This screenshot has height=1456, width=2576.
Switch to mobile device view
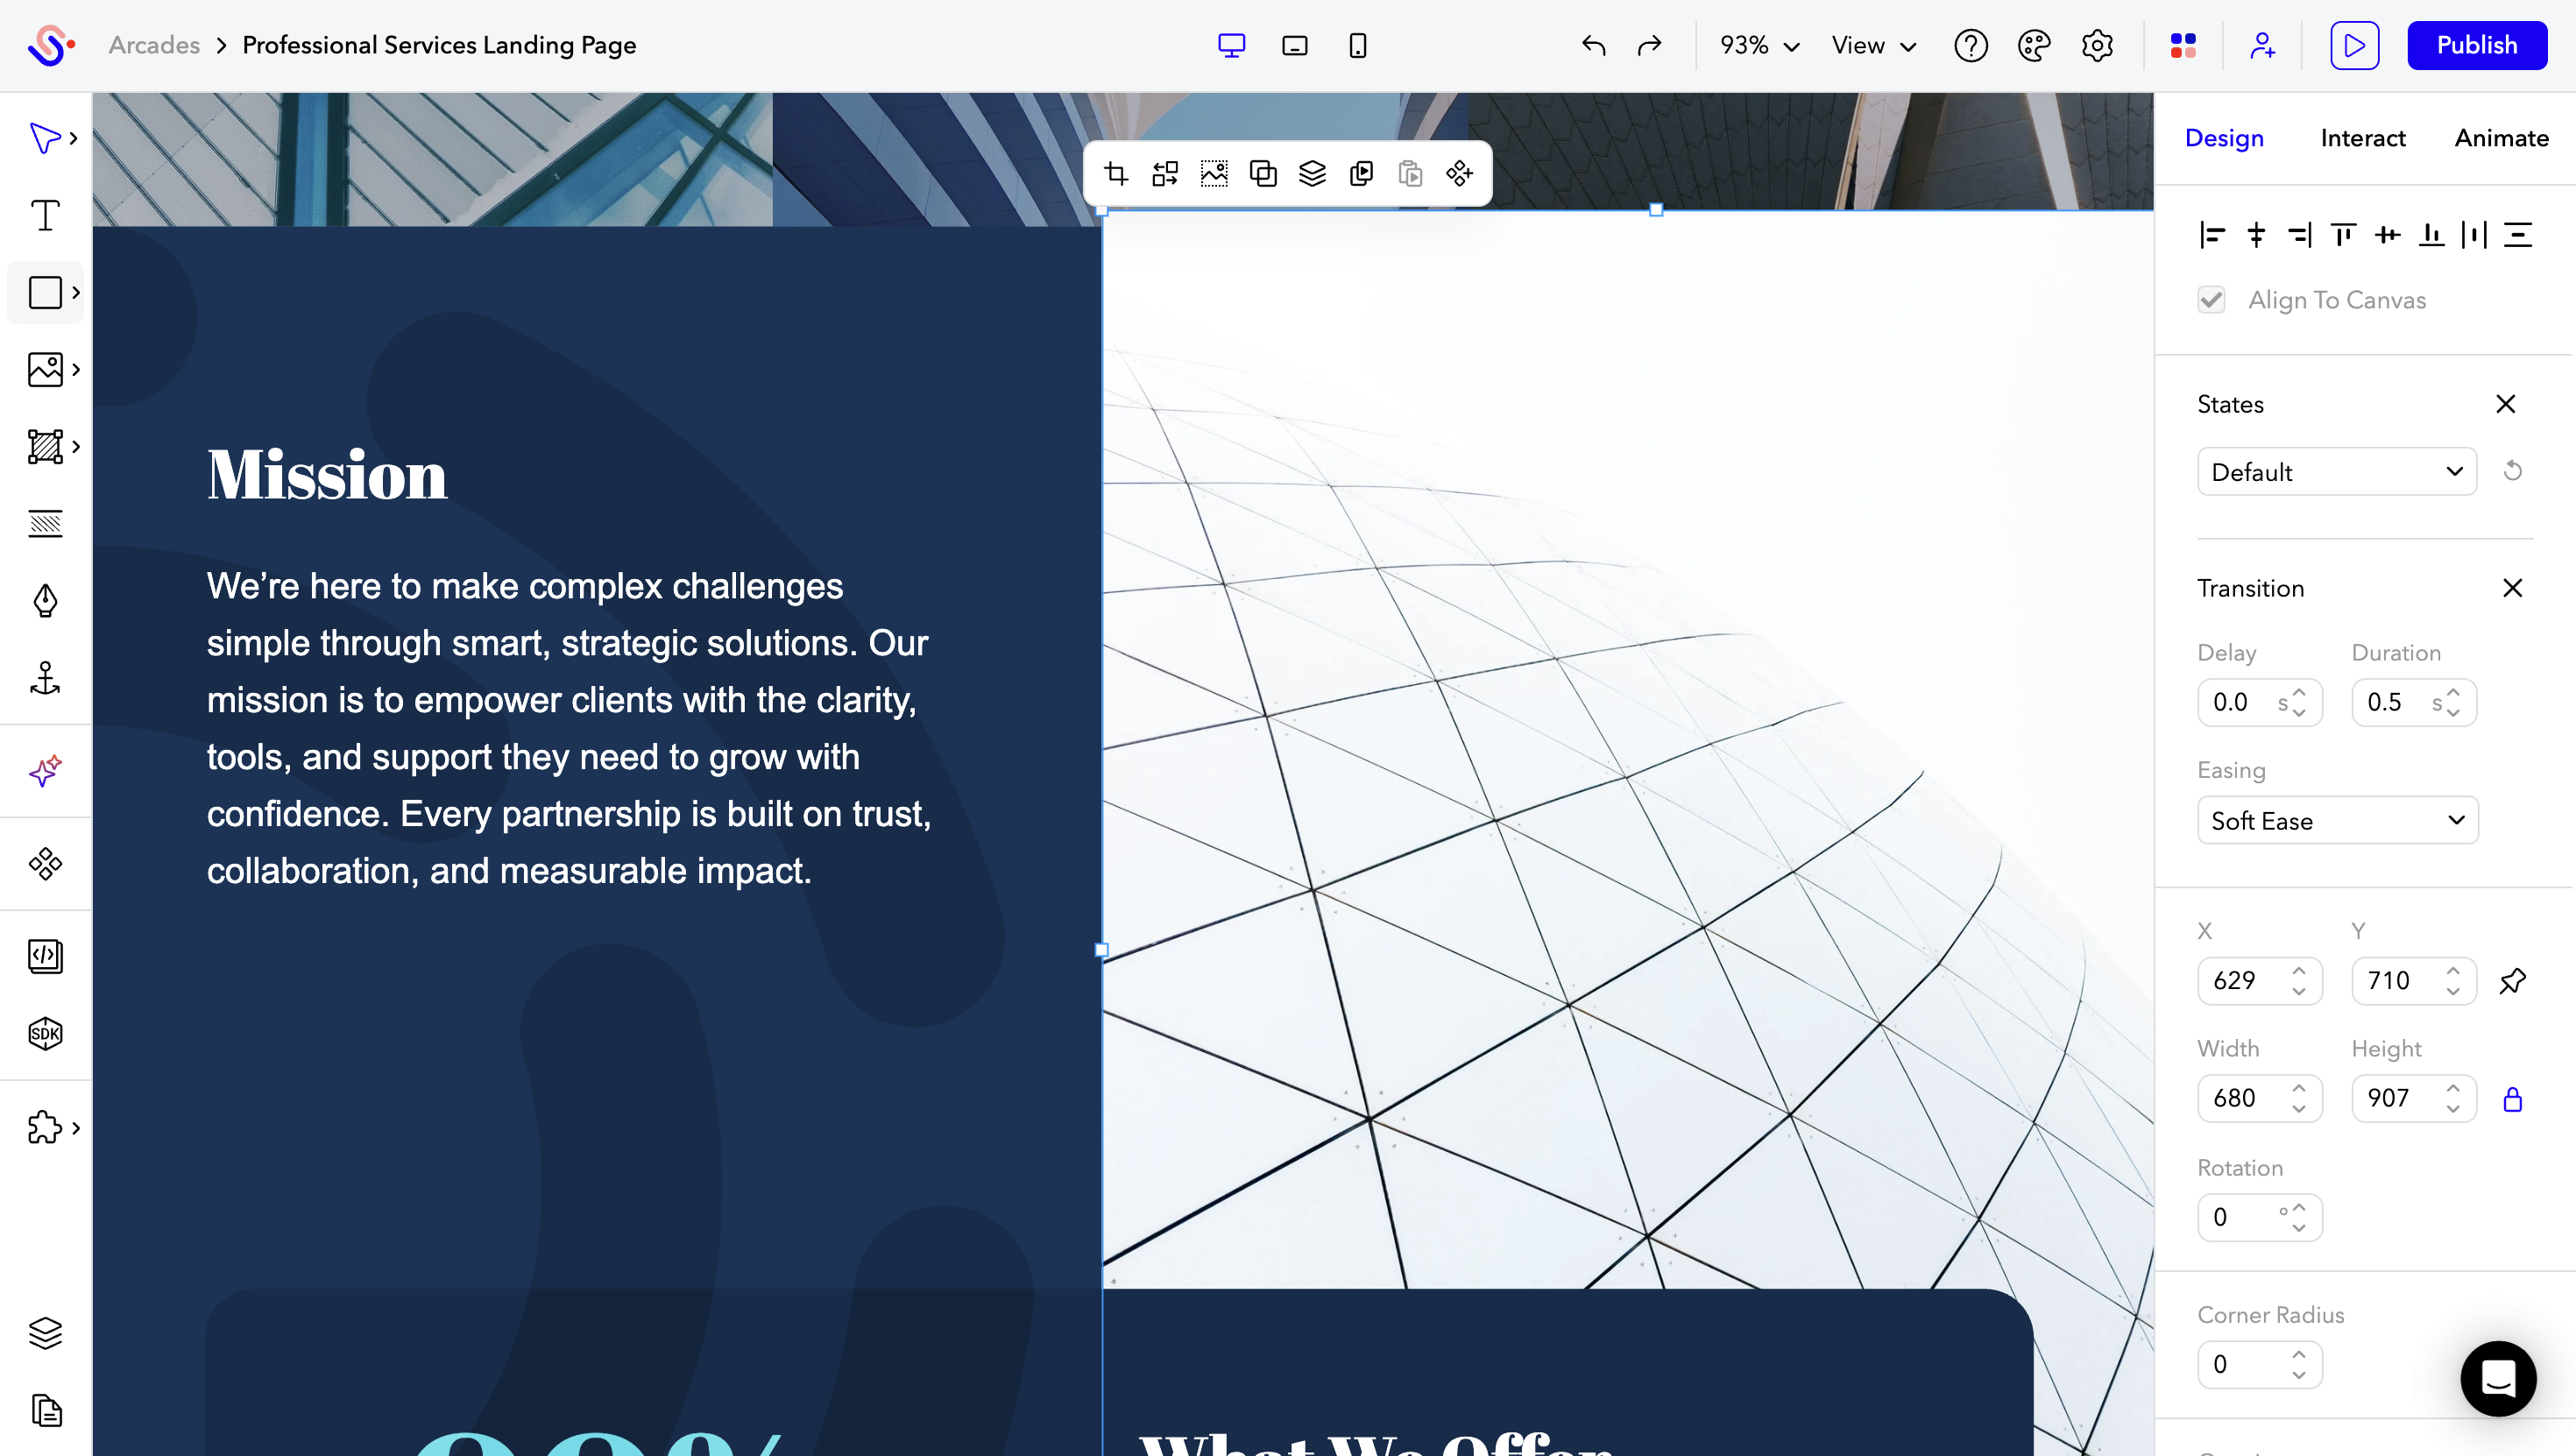pyautogui.click(x=1357, y=46)
